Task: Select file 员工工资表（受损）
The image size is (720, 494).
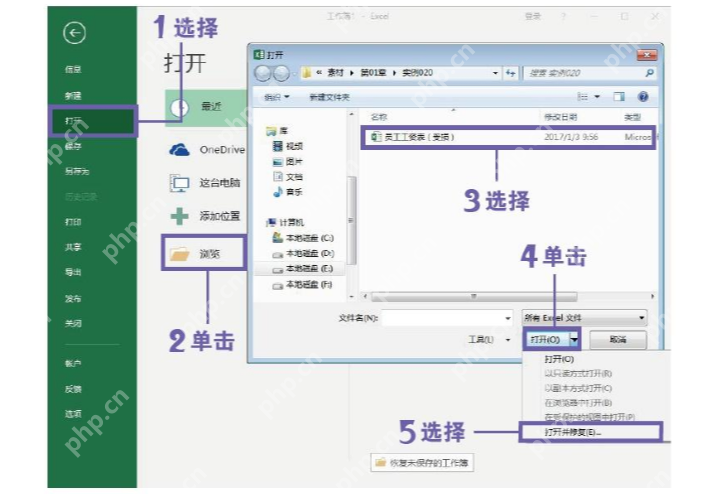Action: click(x=508, y=137)
